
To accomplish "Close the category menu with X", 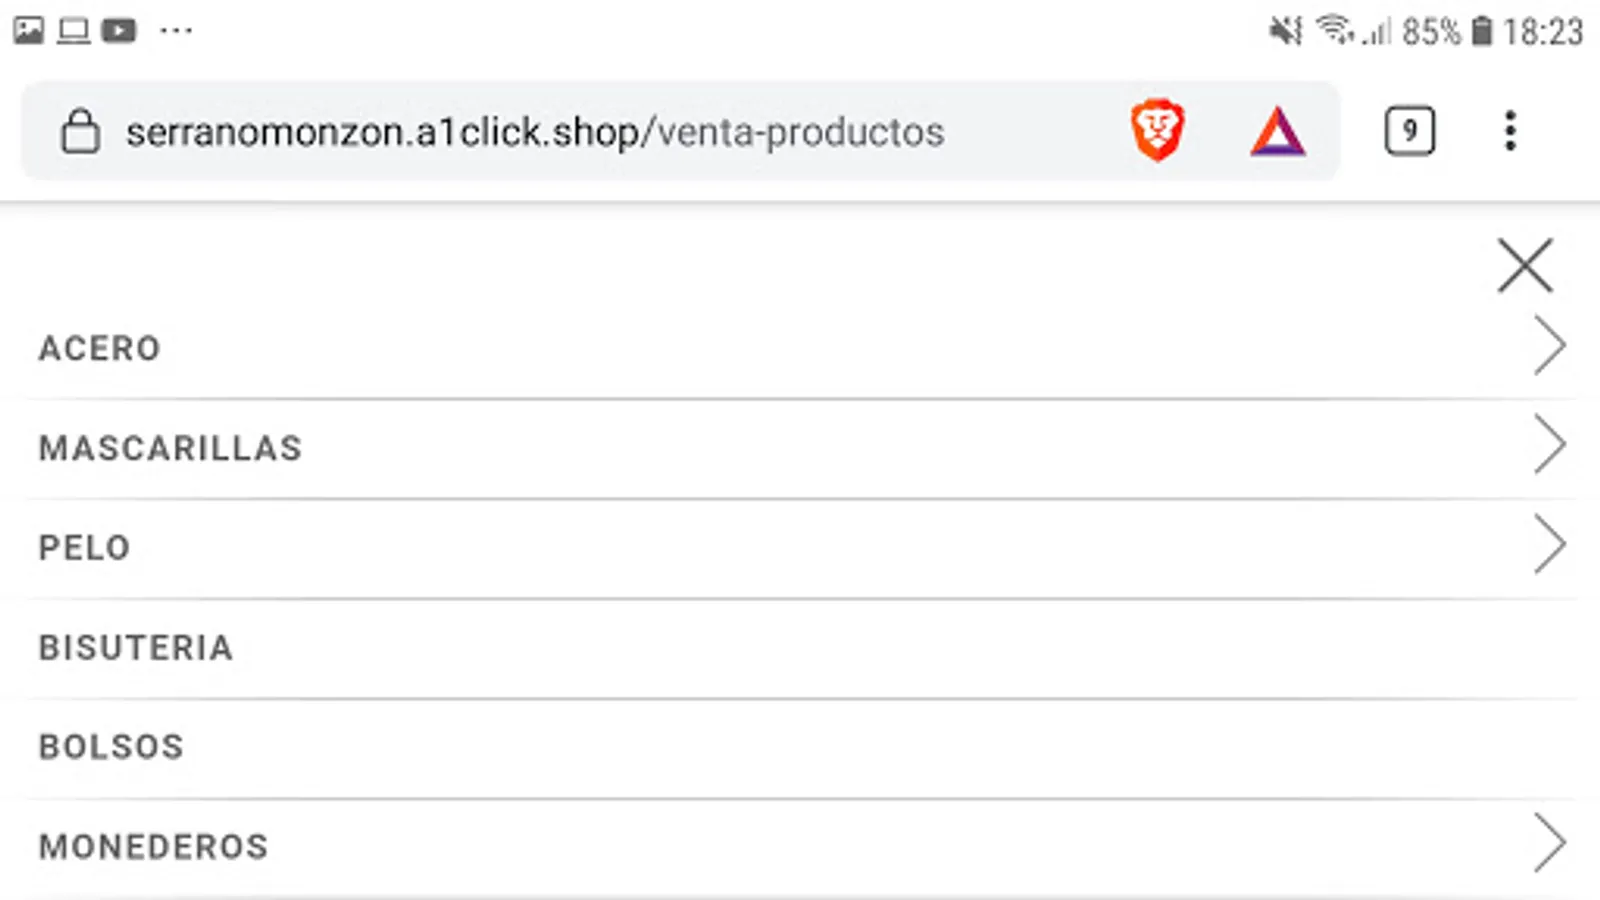I will pyautogui.click(x=1525, y=265).
